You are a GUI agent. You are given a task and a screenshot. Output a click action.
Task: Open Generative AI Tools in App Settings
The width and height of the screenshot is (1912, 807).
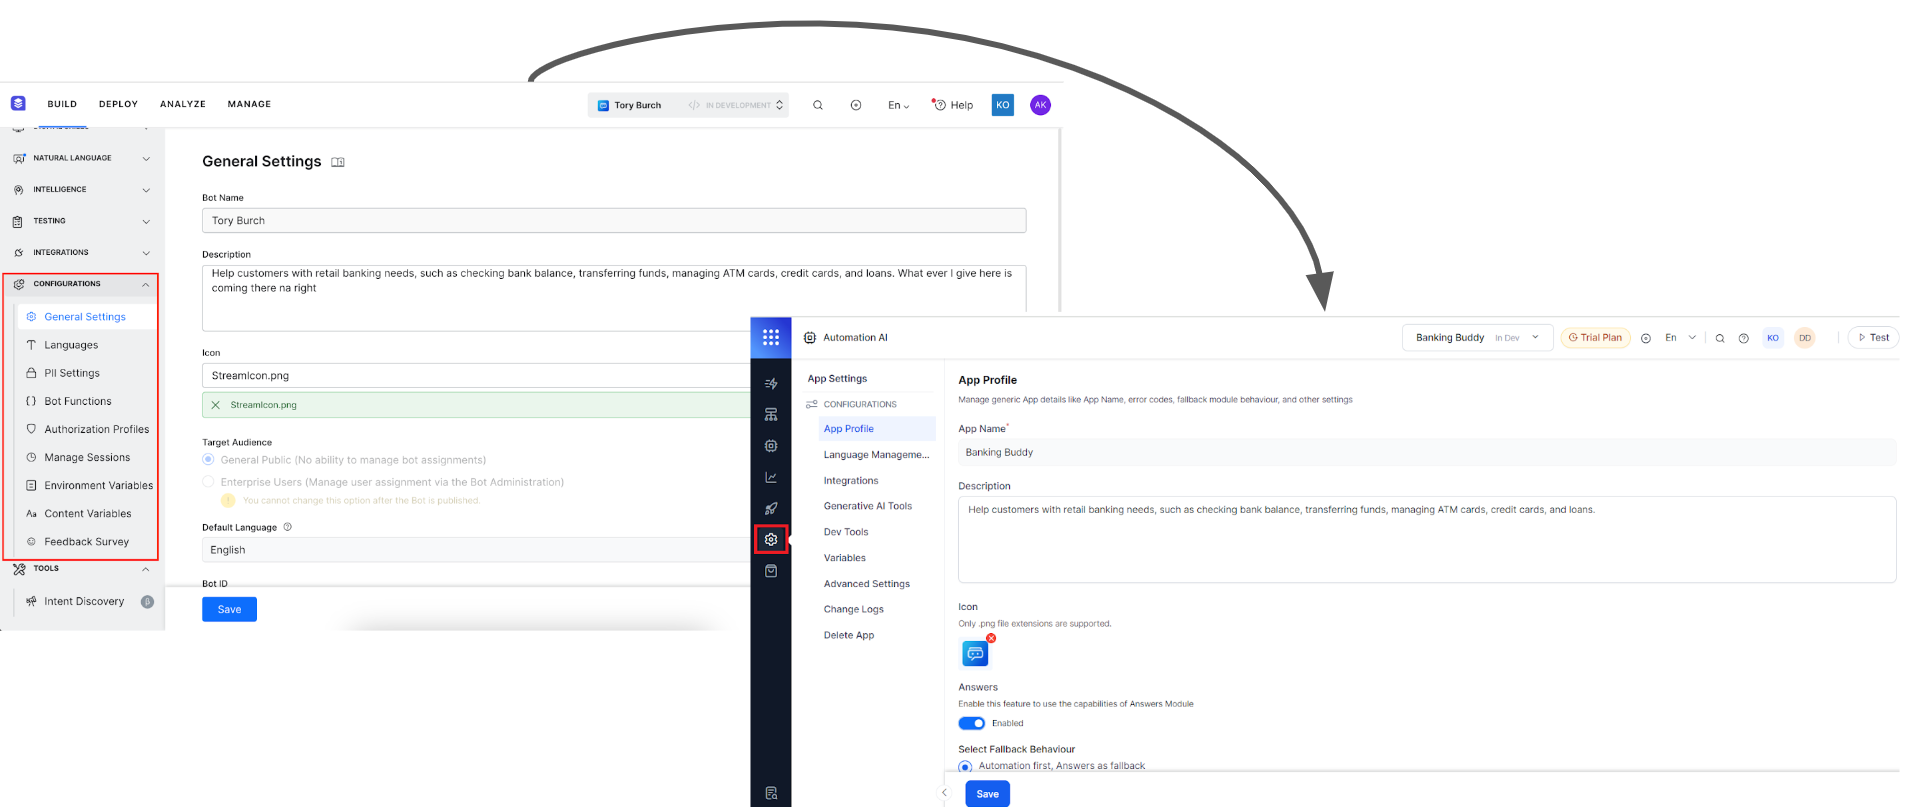click(x=867, y=506)
